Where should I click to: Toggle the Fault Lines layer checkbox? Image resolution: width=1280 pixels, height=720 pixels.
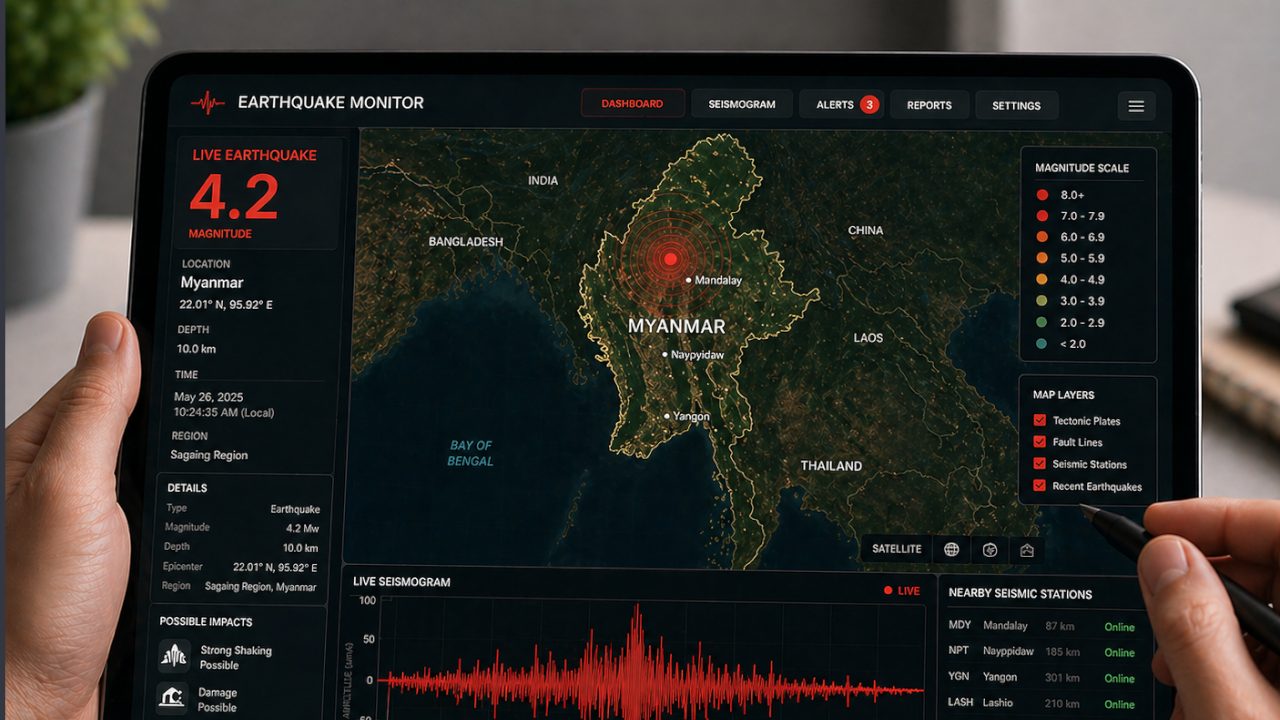1040,442
